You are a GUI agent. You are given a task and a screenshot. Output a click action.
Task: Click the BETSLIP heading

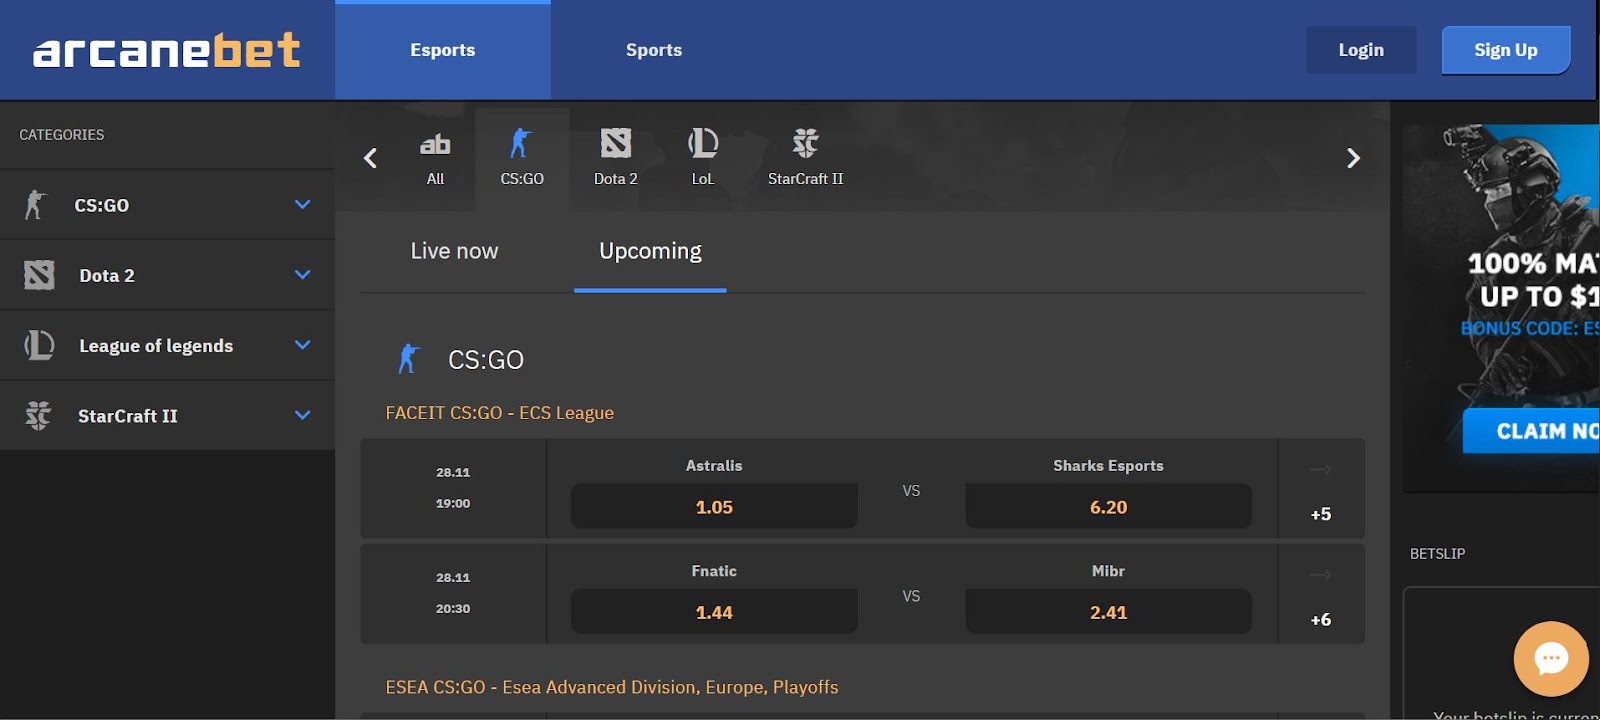[1437, 554]
